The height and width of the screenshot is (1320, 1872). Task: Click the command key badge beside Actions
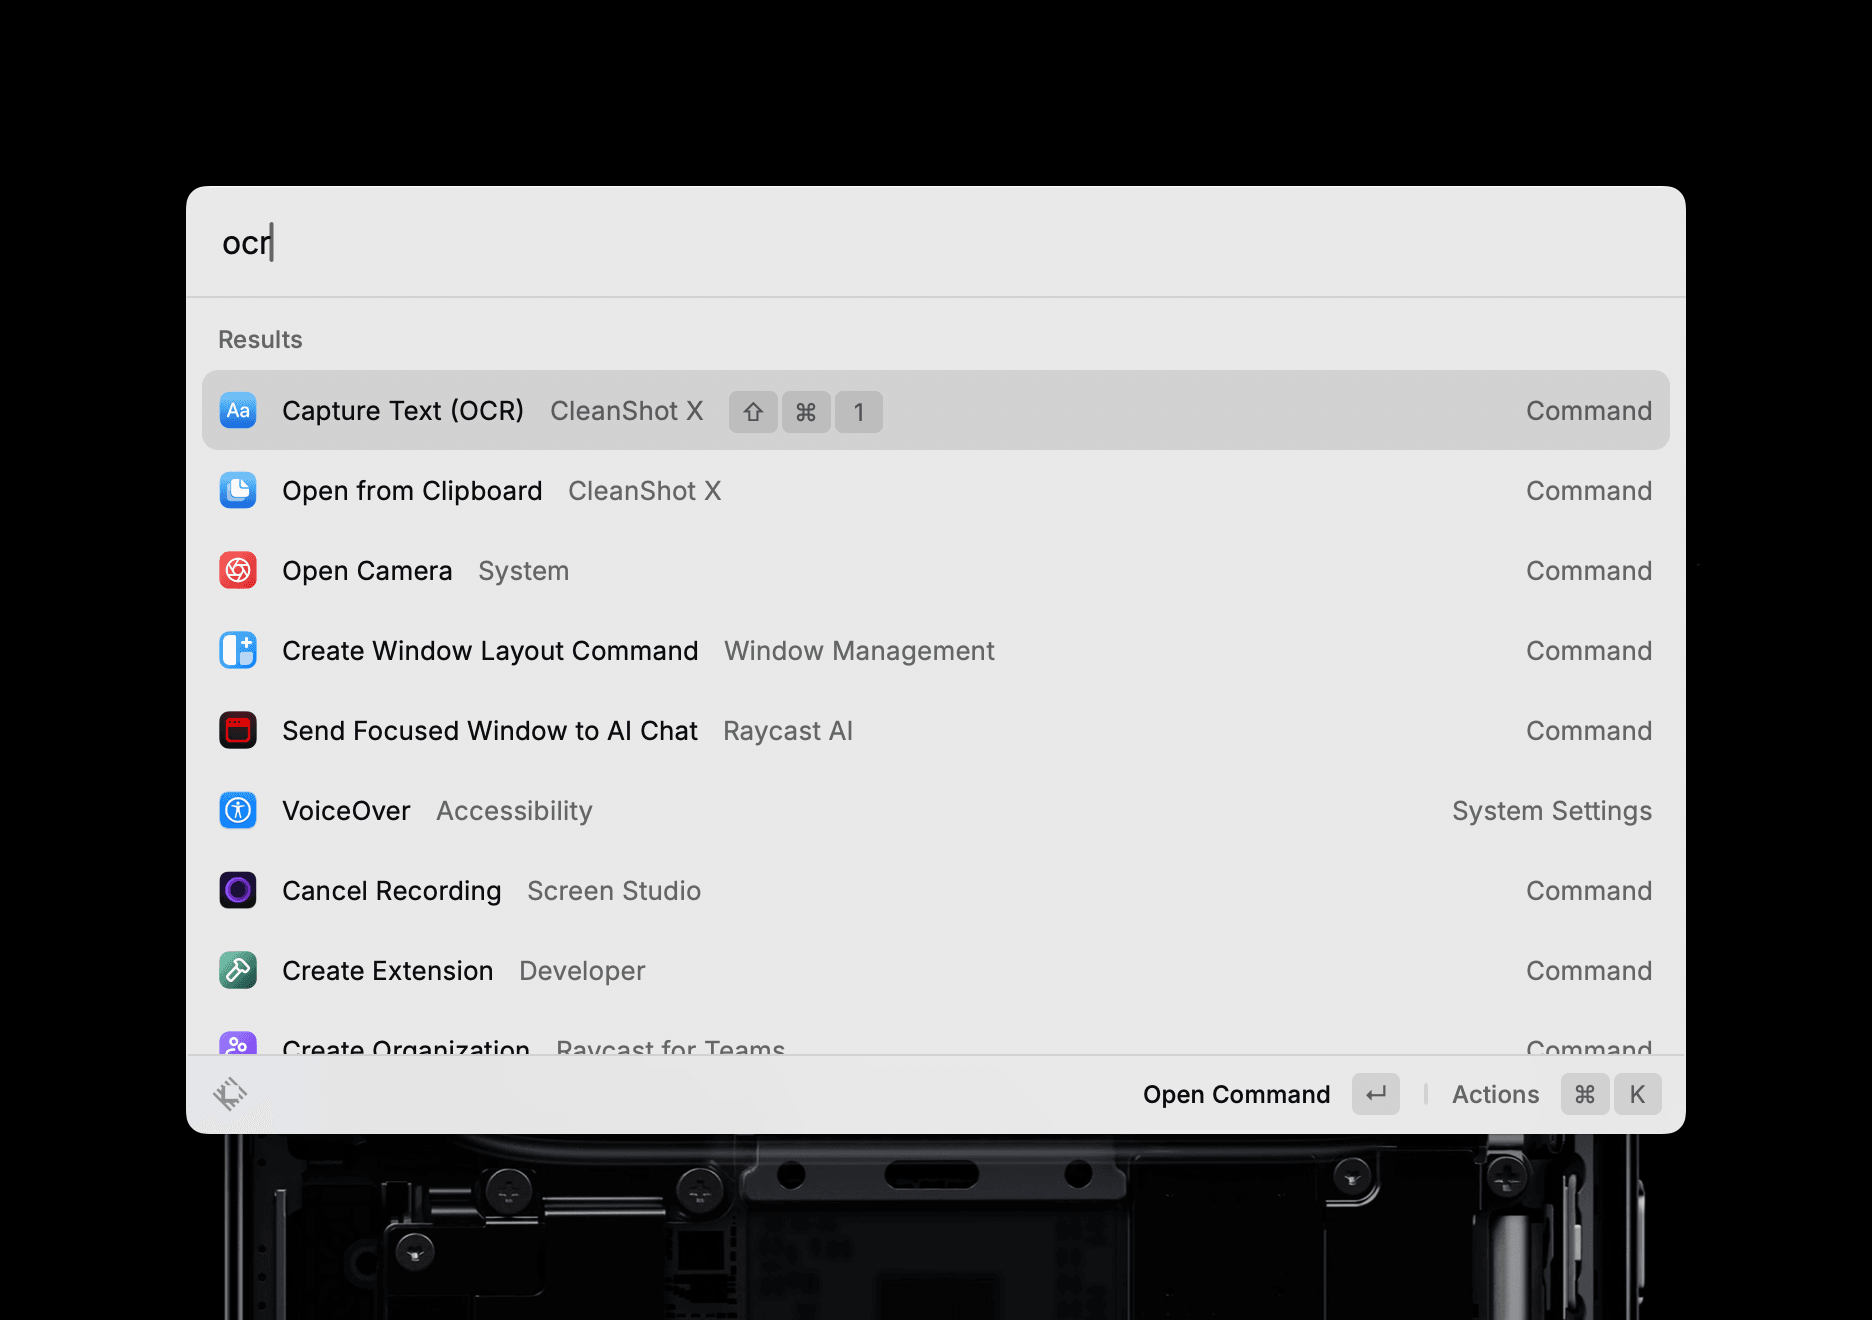pyautogui.click(x=1585, y=1094)
